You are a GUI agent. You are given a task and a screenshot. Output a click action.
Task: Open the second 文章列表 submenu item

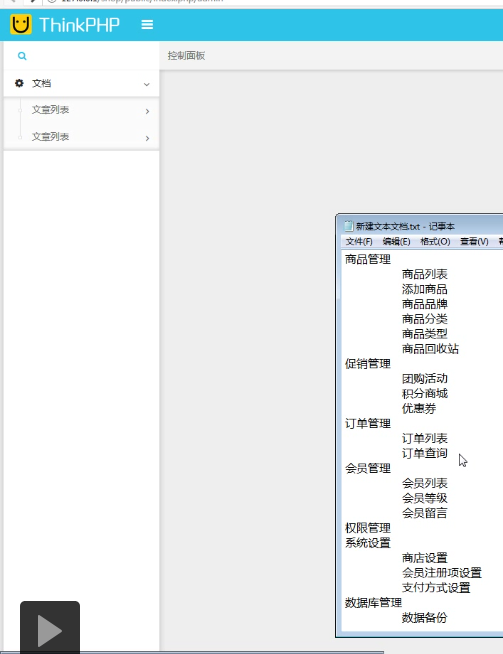[81, 137]
